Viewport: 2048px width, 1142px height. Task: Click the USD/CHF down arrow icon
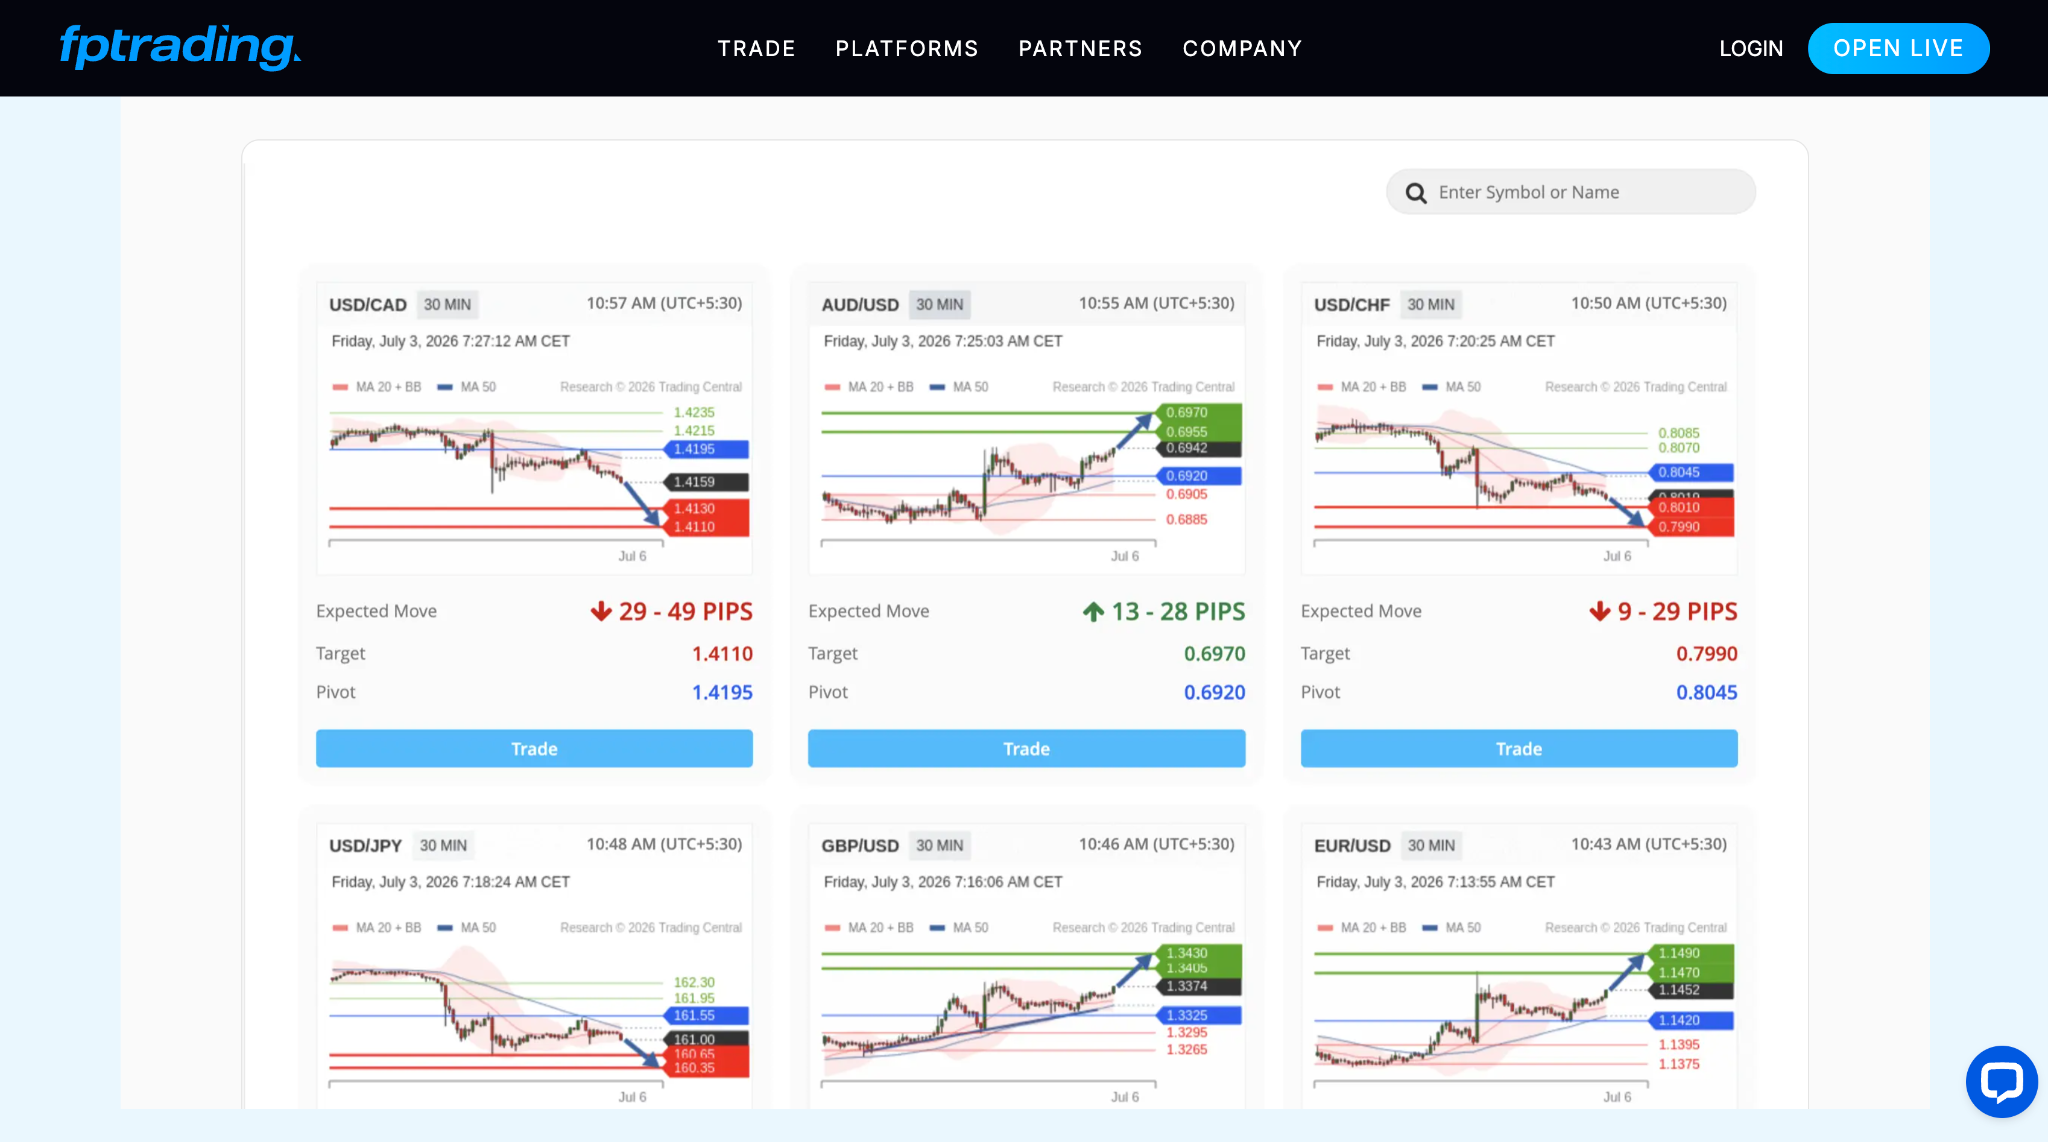pos(1600,611)
